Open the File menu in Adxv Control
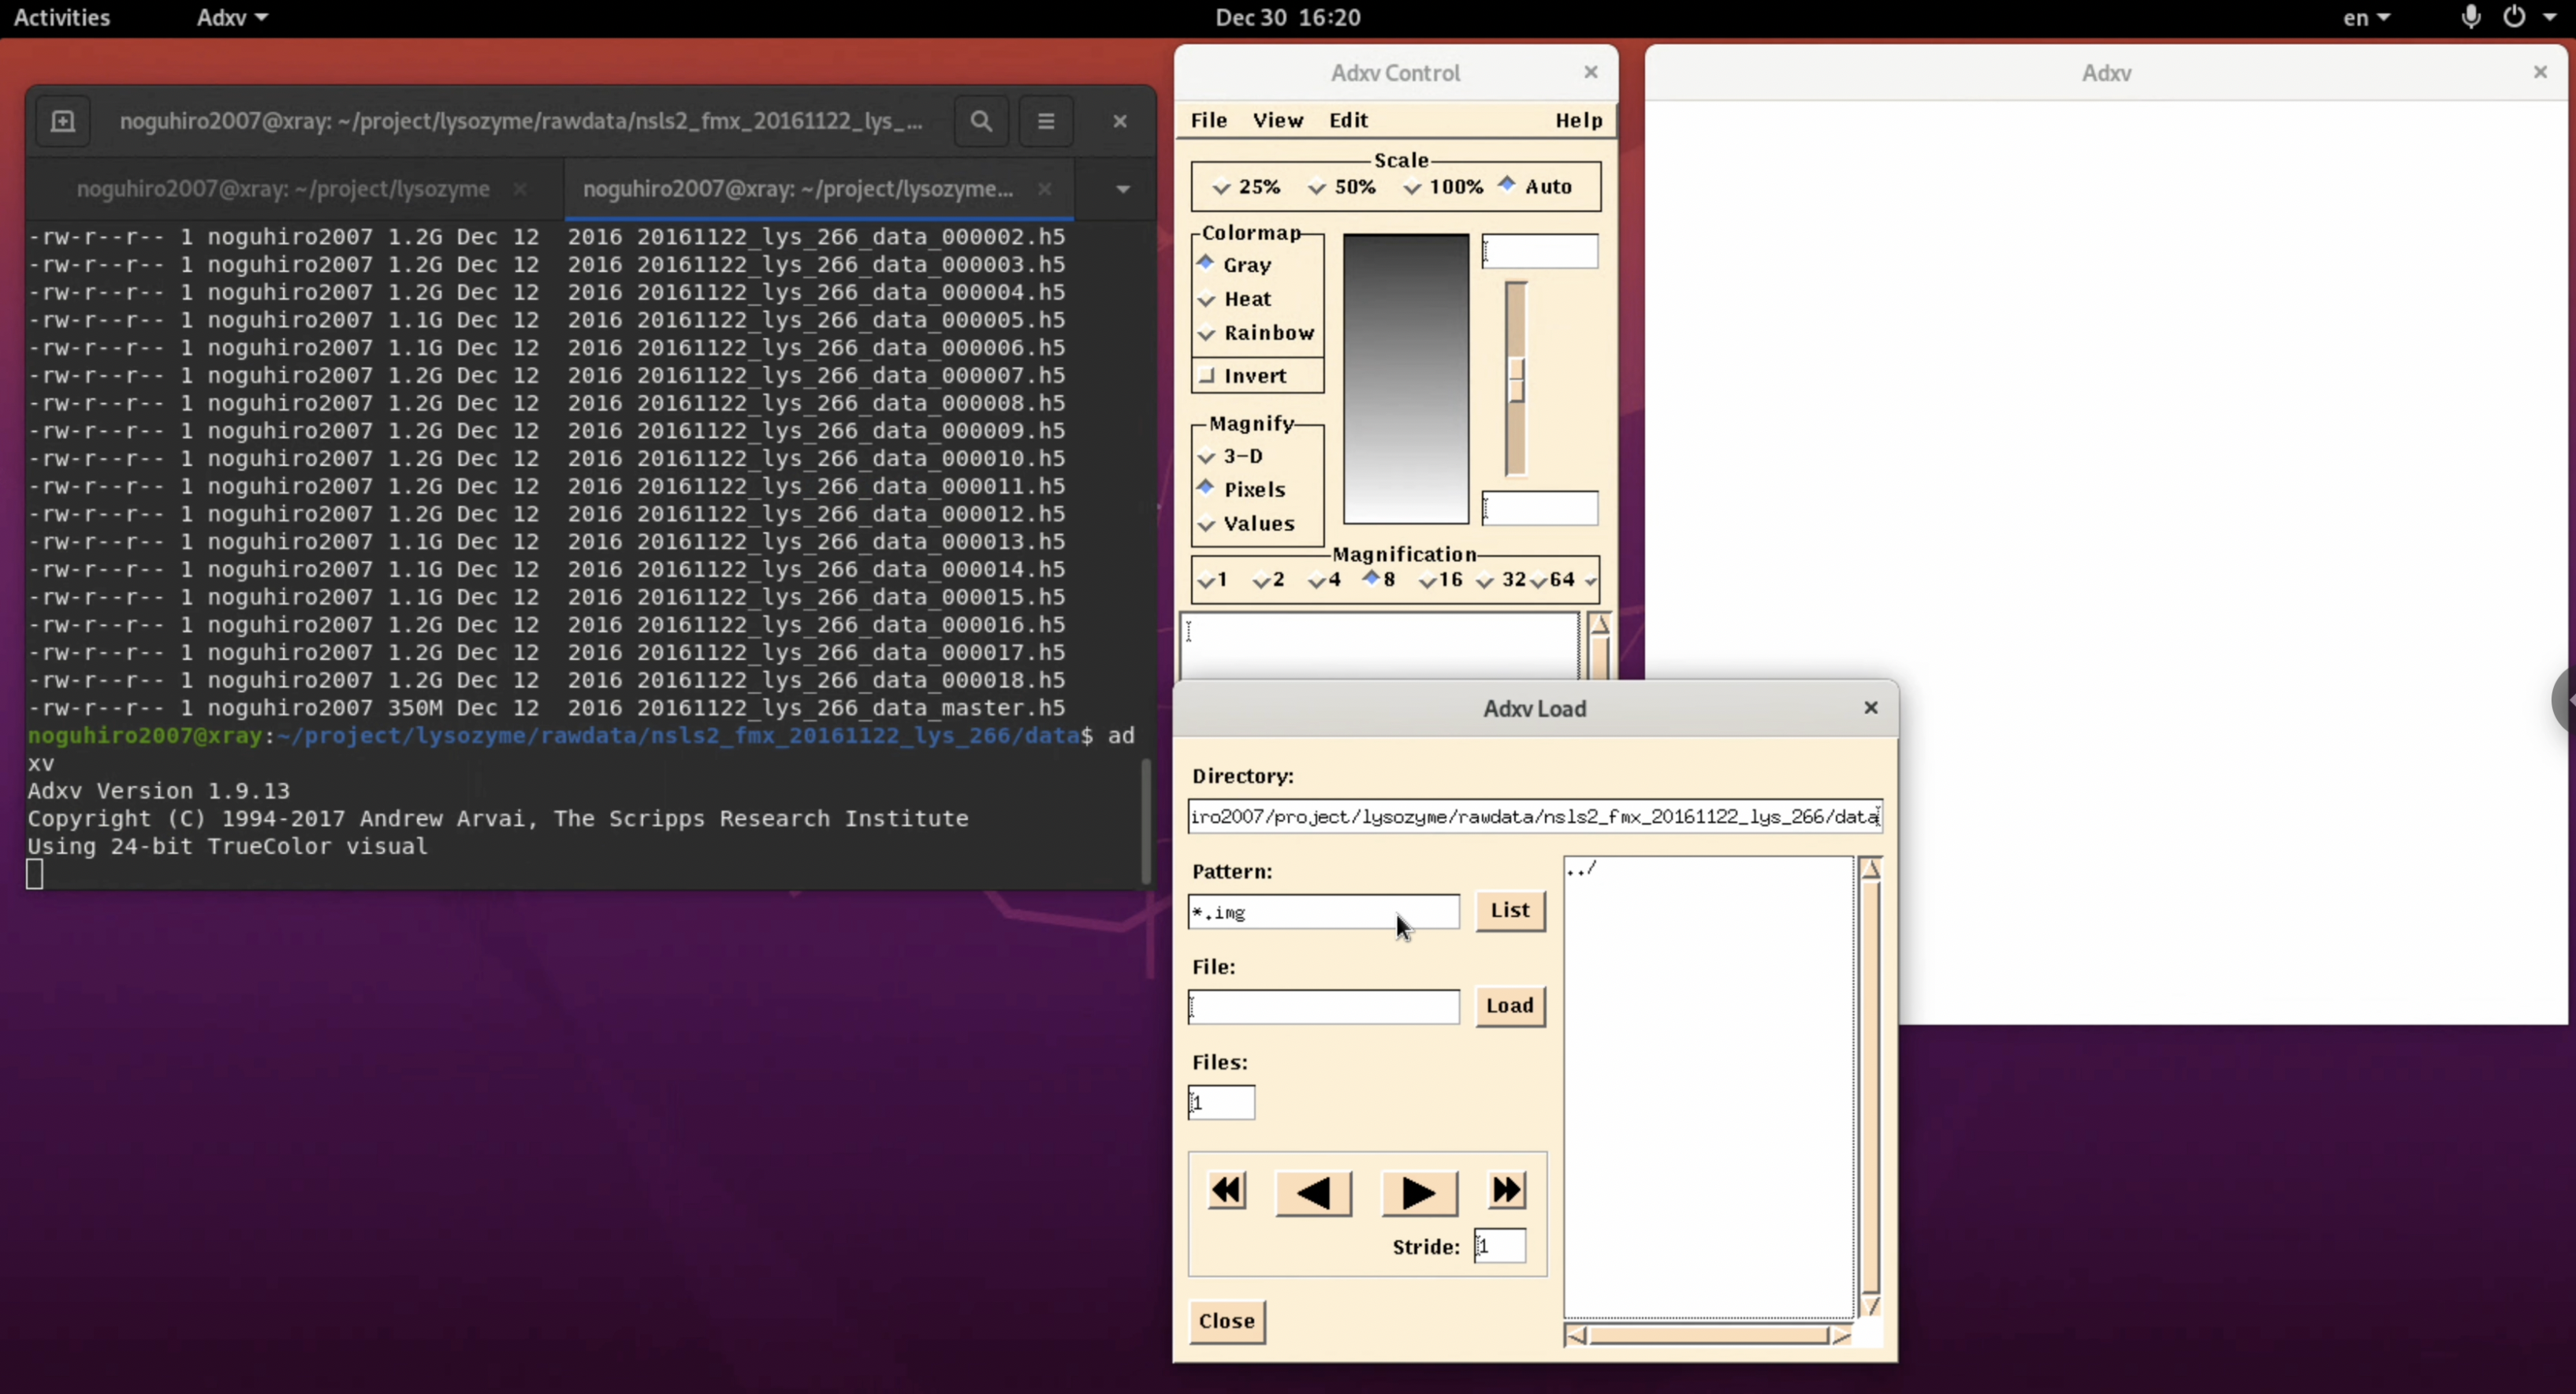Screen dimensions: 2576x1394 [1208, 120]
